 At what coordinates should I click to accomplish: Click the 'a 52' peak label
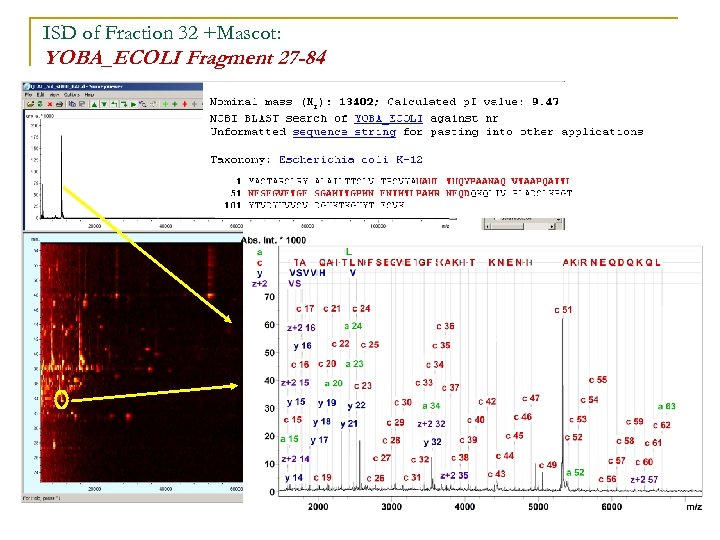point(575,472)
